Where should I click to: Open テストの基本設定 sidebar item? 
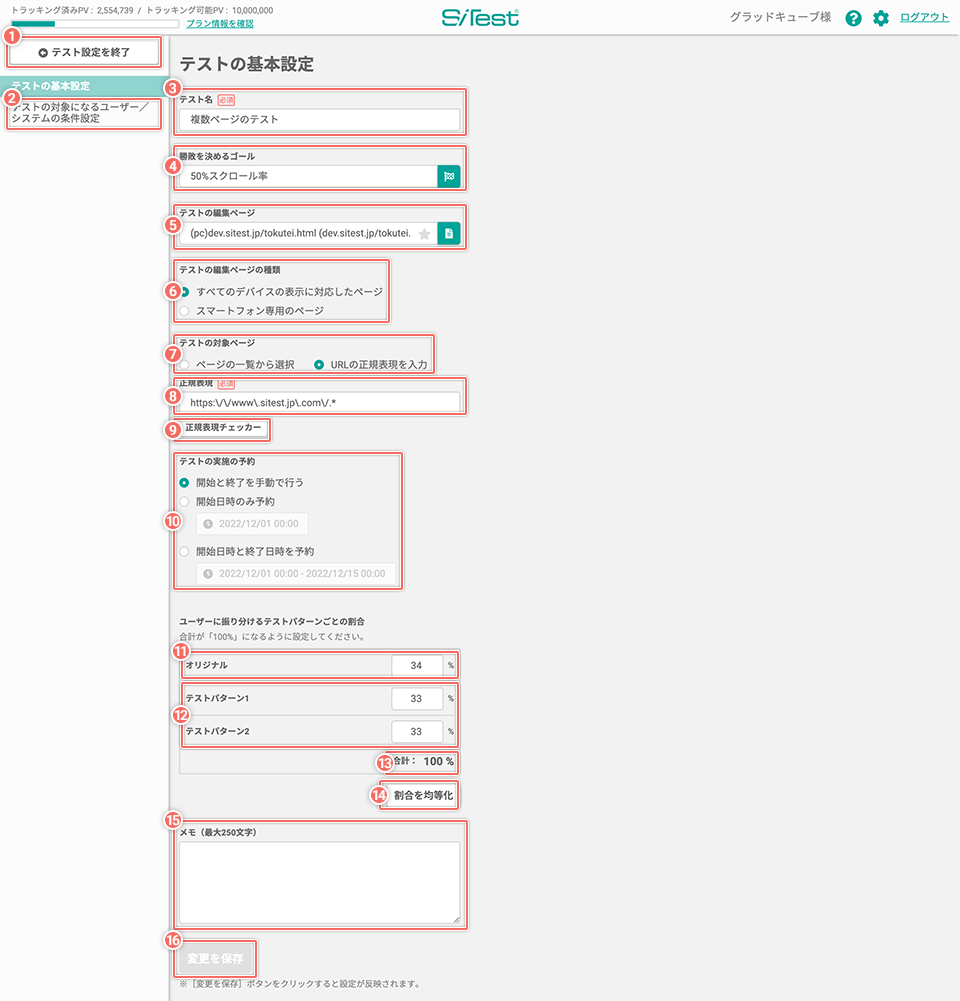tap(84, 86)
